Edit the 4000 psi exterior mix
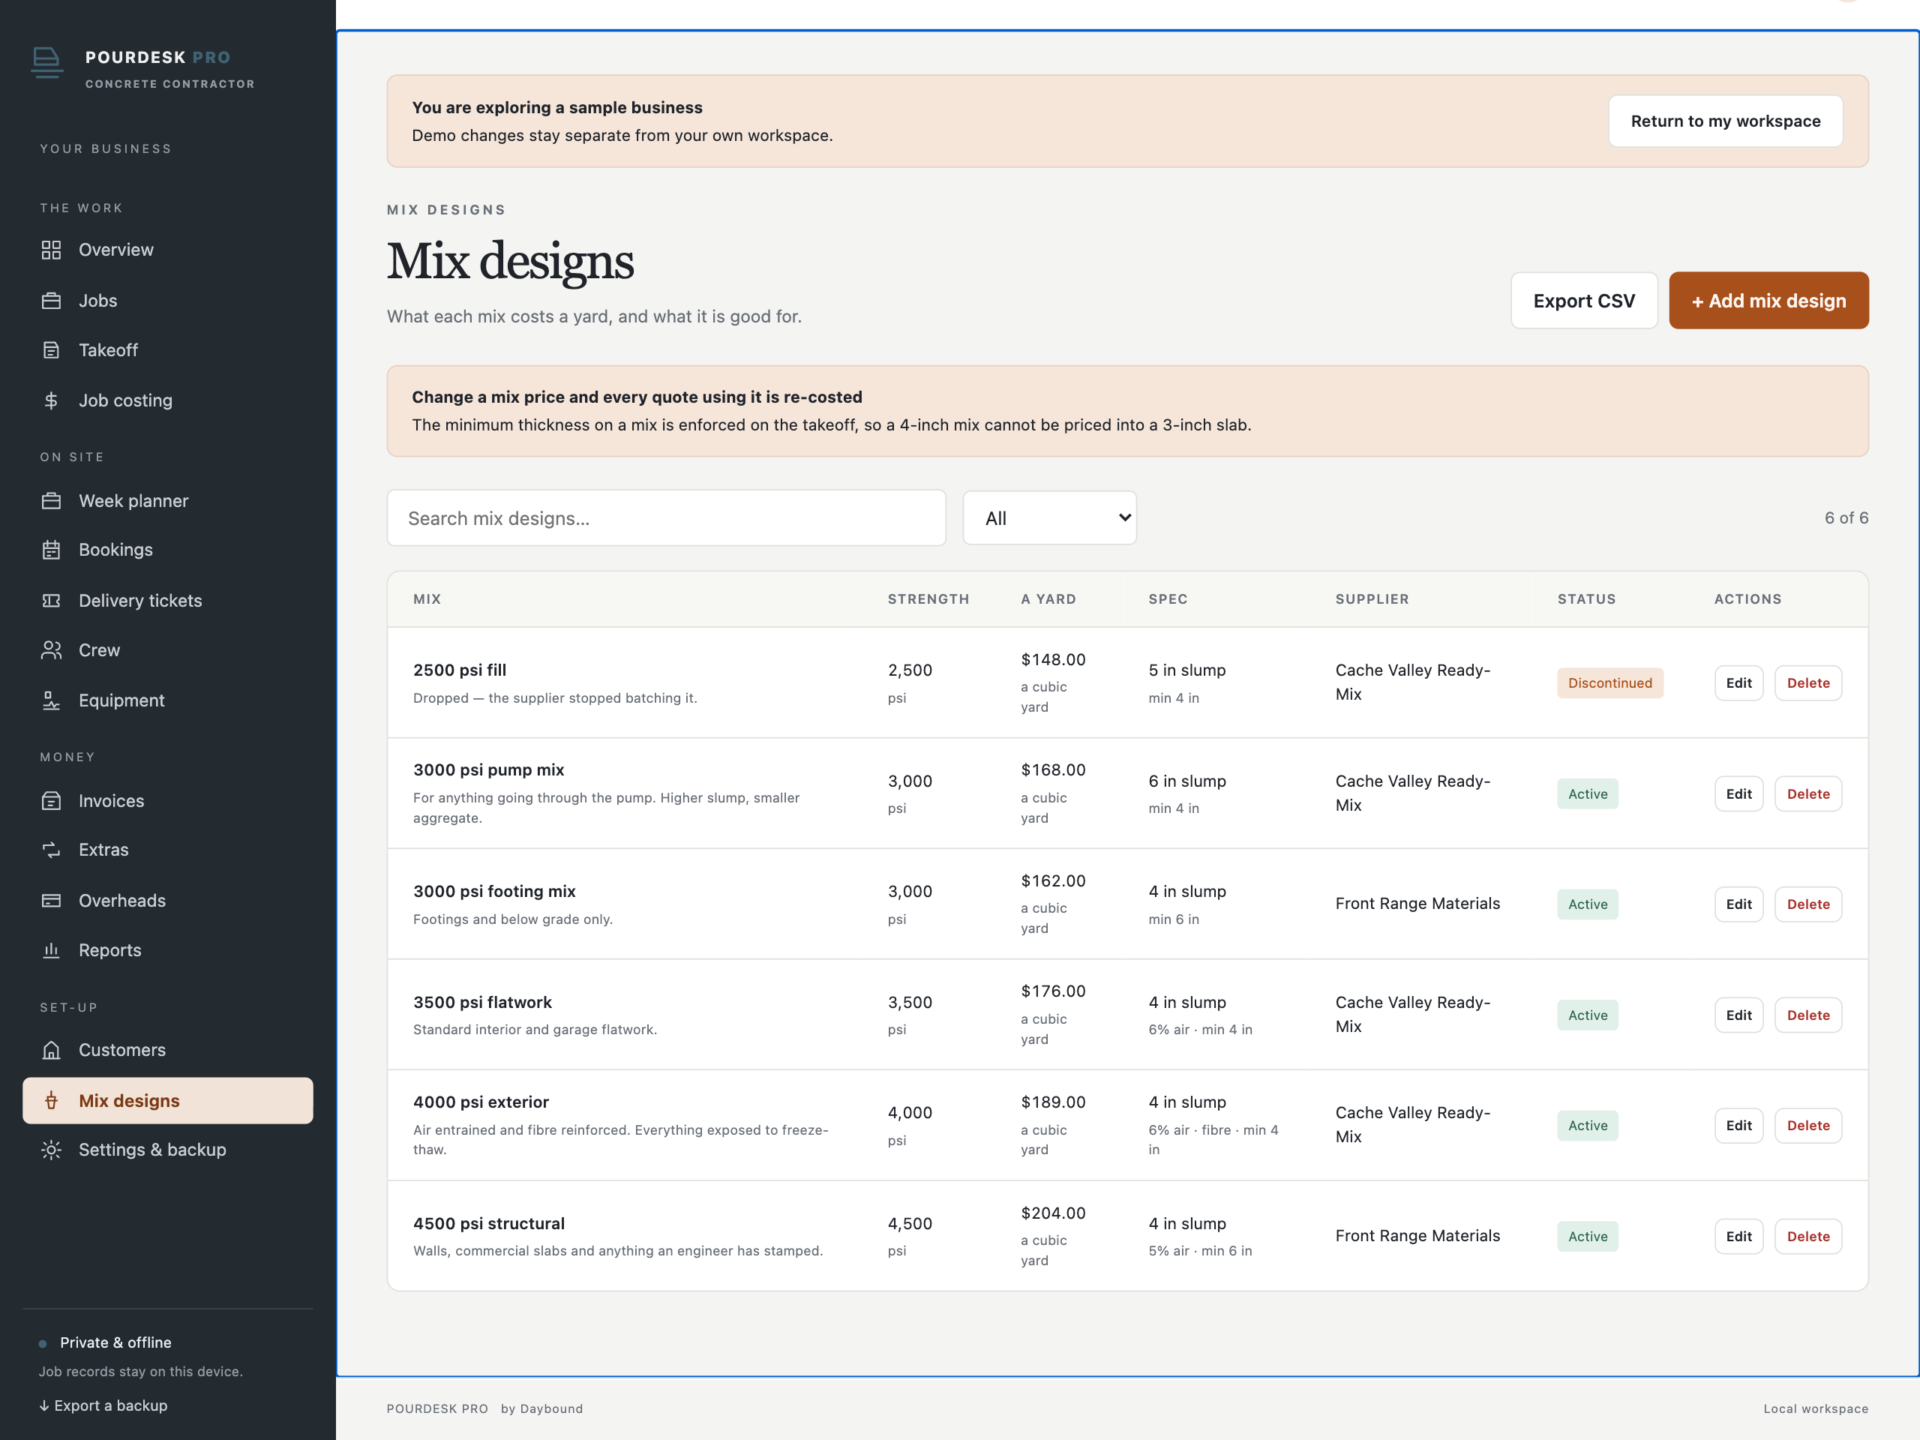 click(1738, 1126)
